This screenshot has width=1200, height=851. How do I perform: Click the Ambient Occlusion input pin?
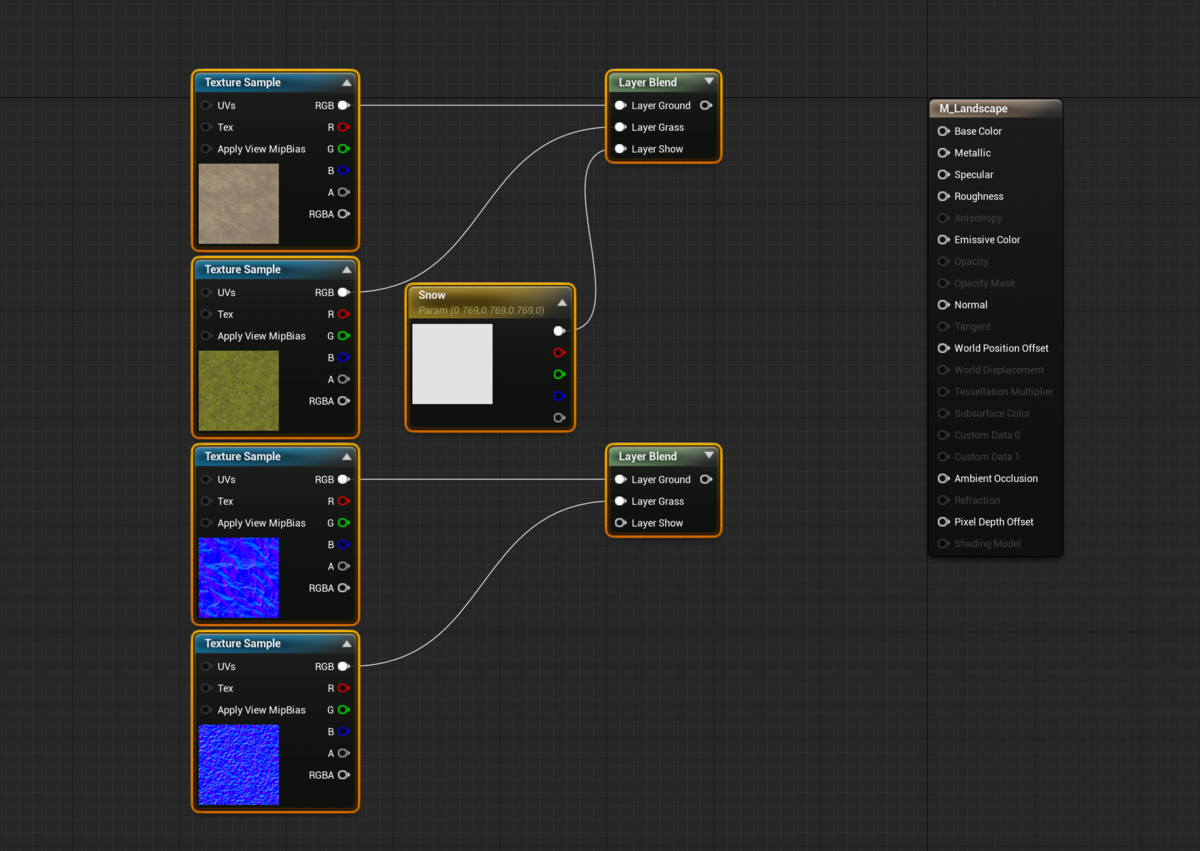[x=943, y=478]
